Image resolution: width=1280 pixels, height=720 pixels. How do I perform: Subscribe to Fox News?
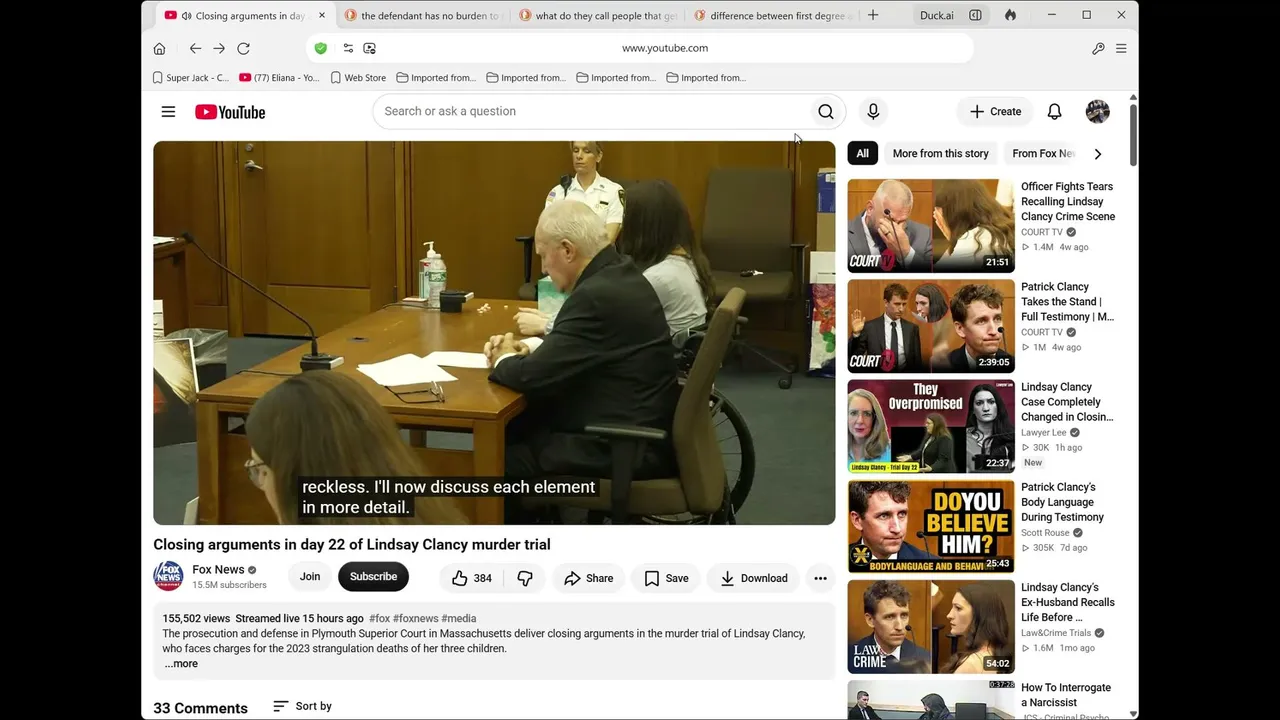[x=373, y=576]
